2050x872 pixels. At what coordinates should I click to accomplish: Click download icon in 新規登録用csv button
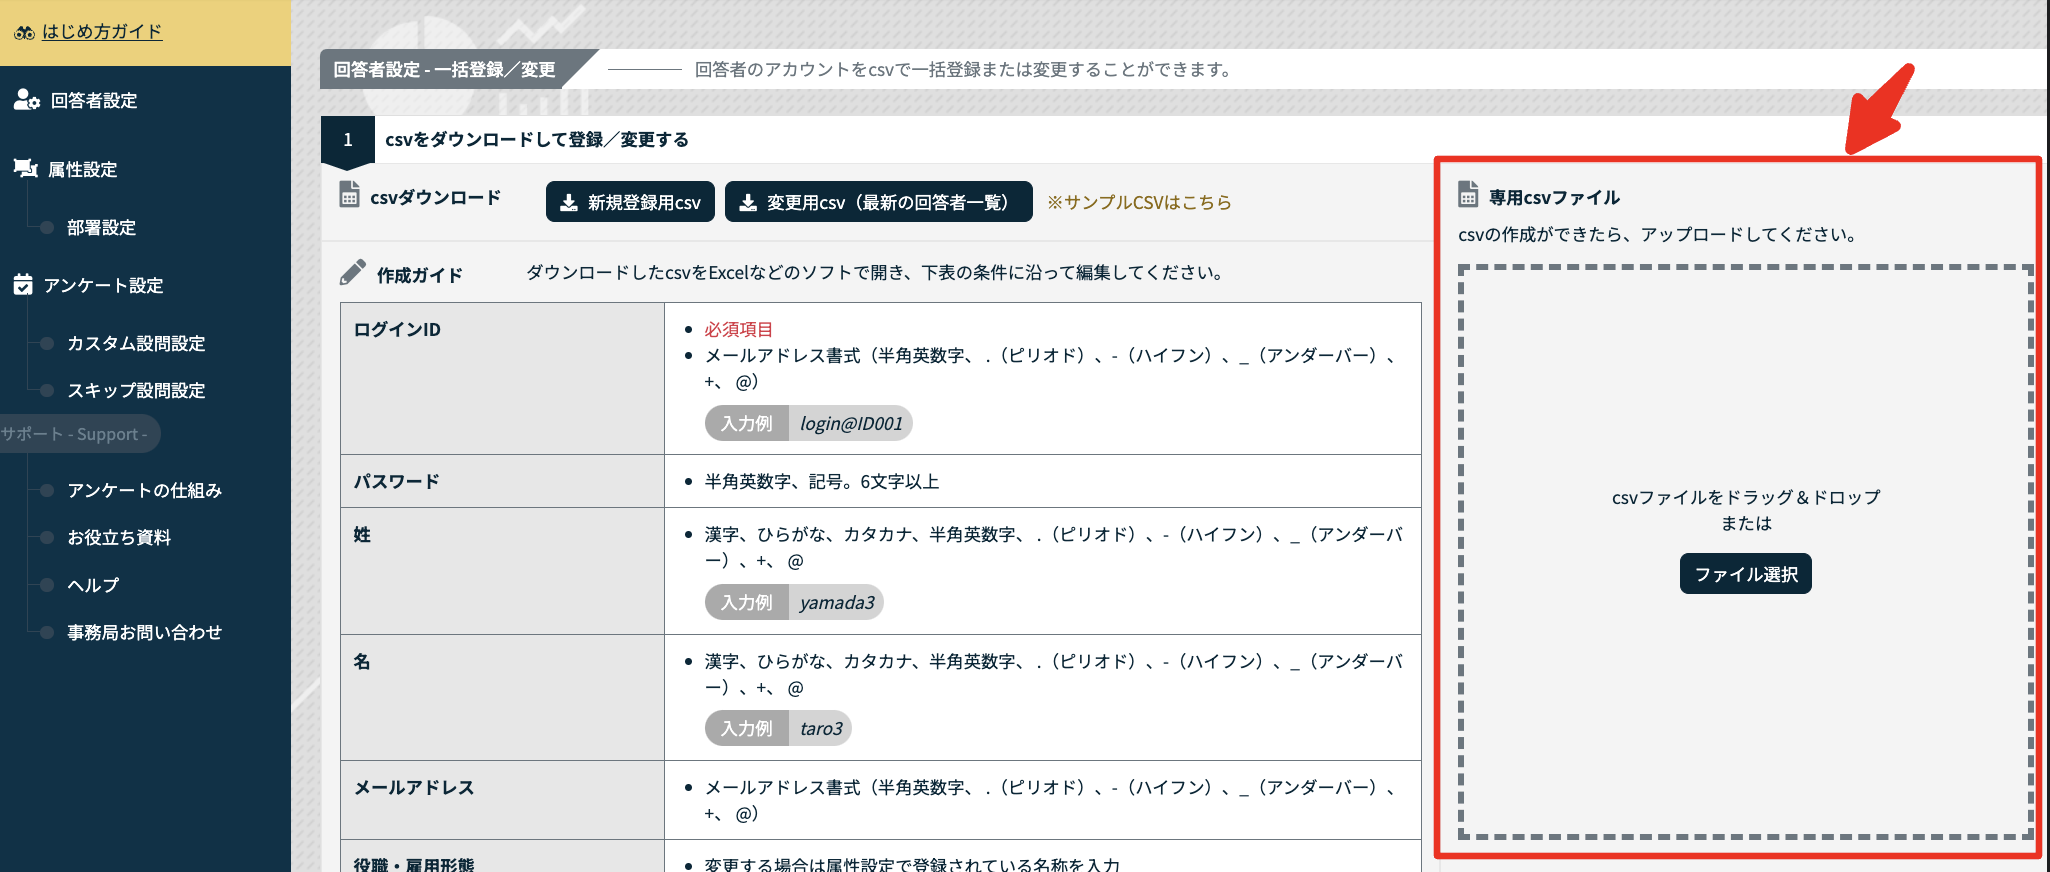point(568,203)
